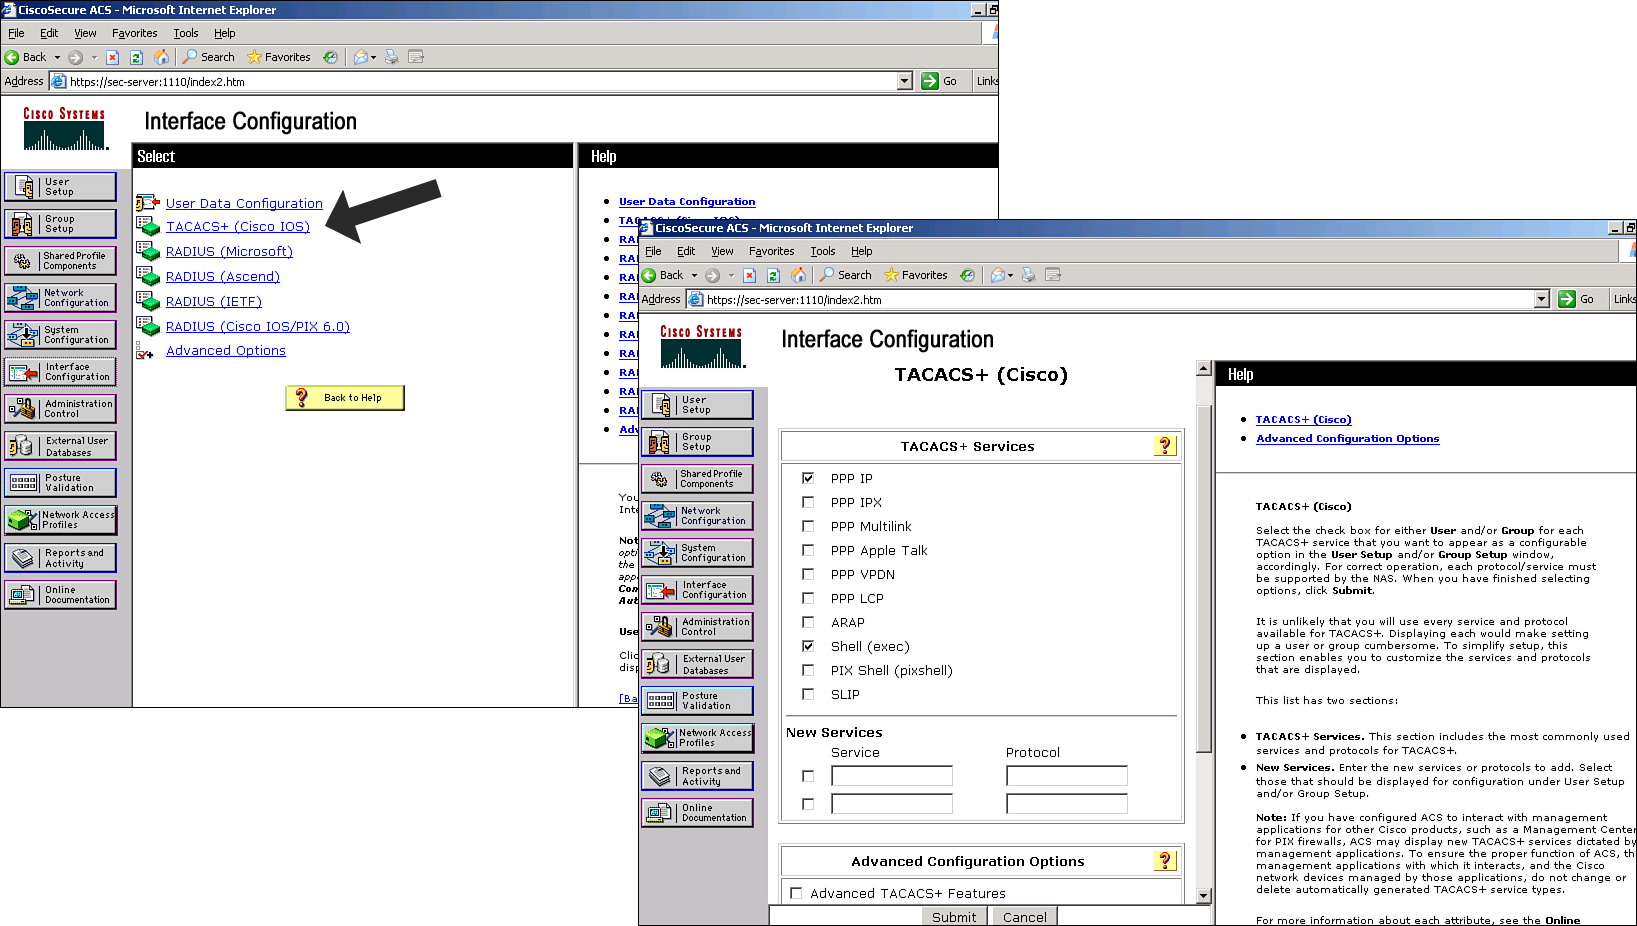Enable the SLIP checkbox
Screen dimensions: 1637x926
808,694
